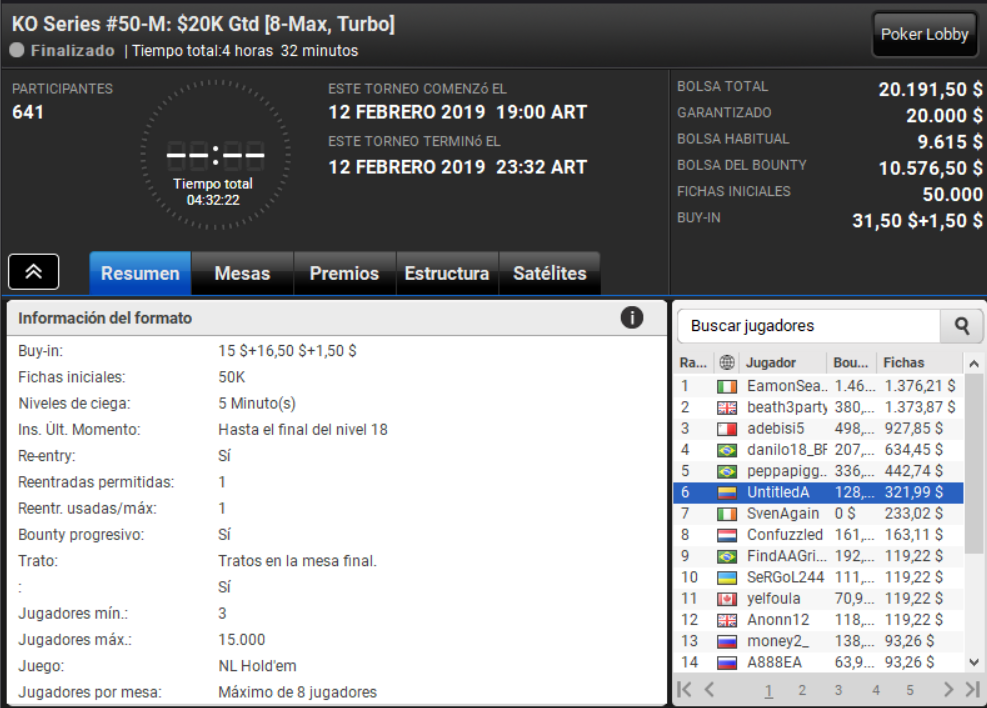
Task: Click the scroll-down arrow in the player list
Action: tap(974, 662)
